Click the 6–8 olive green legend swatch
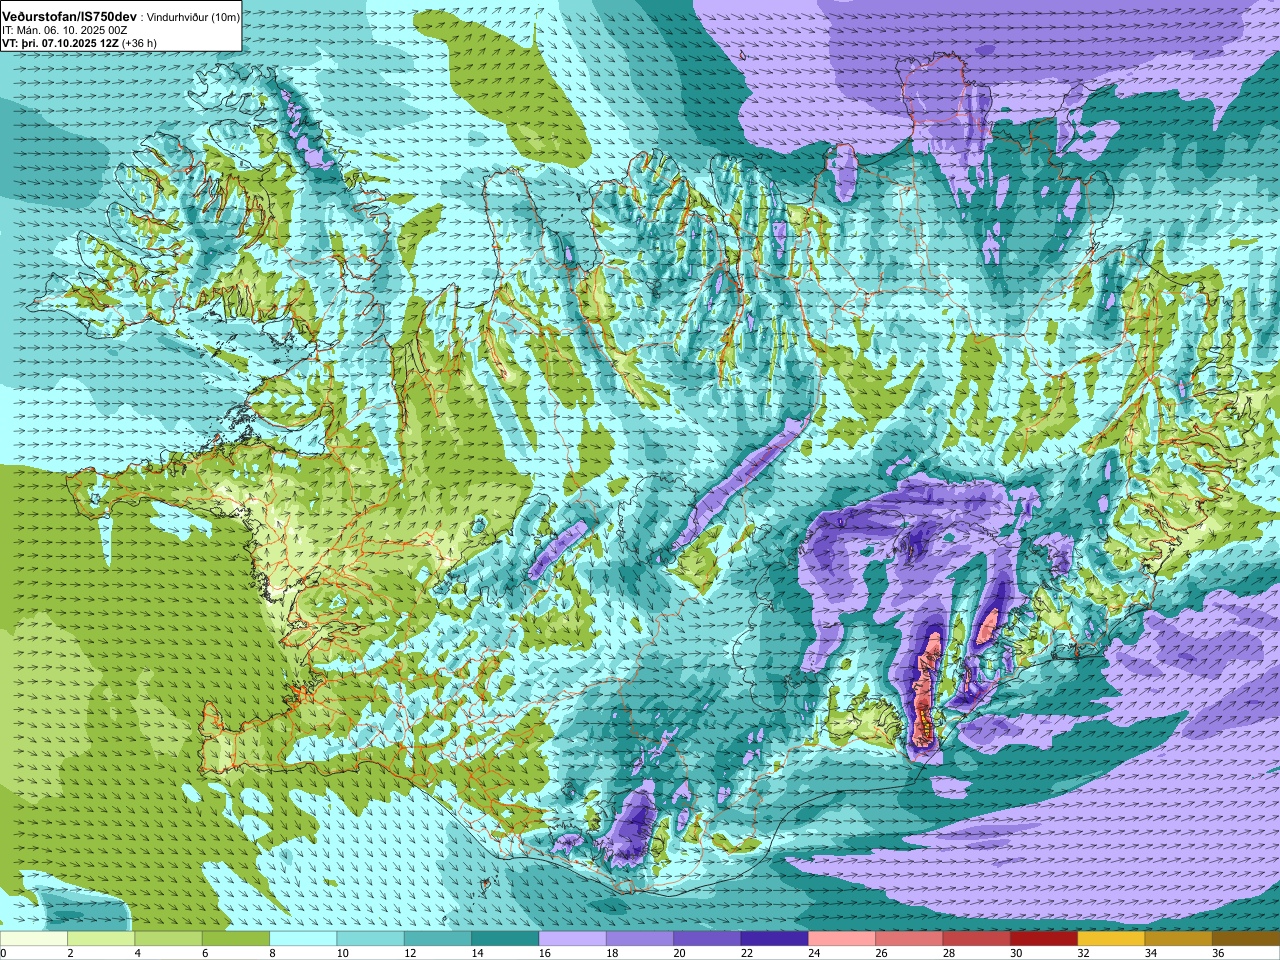 [236, 939]
